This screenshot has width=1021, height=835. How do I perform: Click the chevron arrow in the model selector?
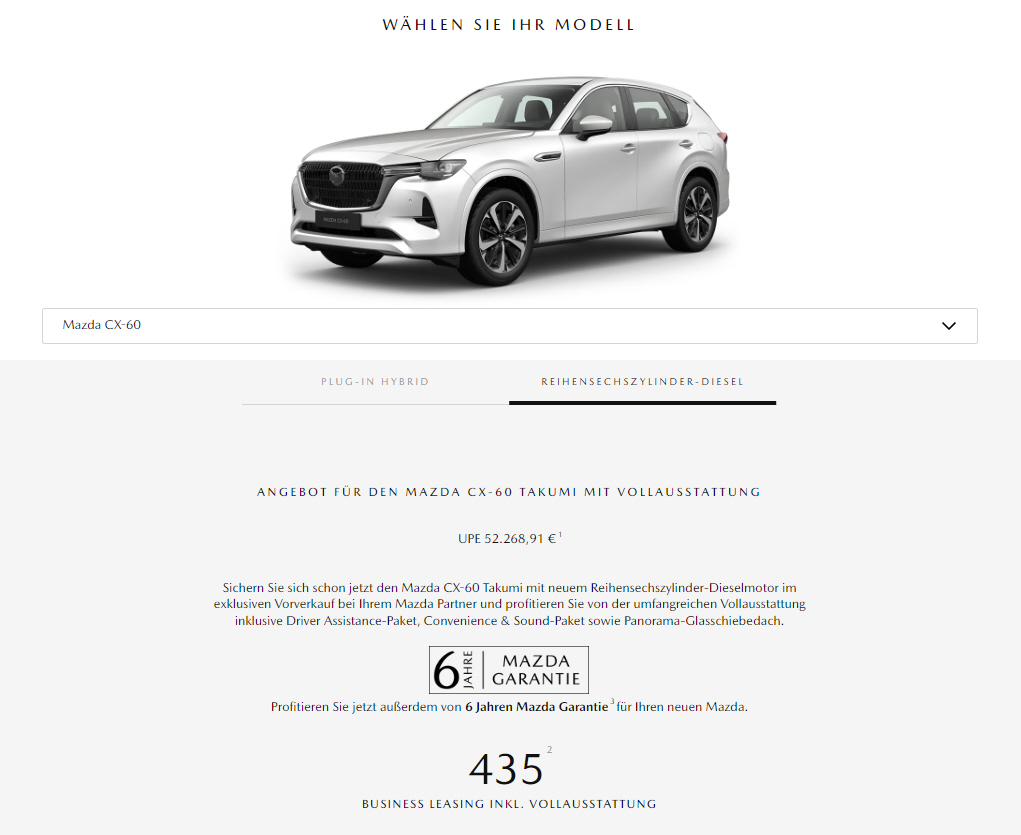[949, 326]
